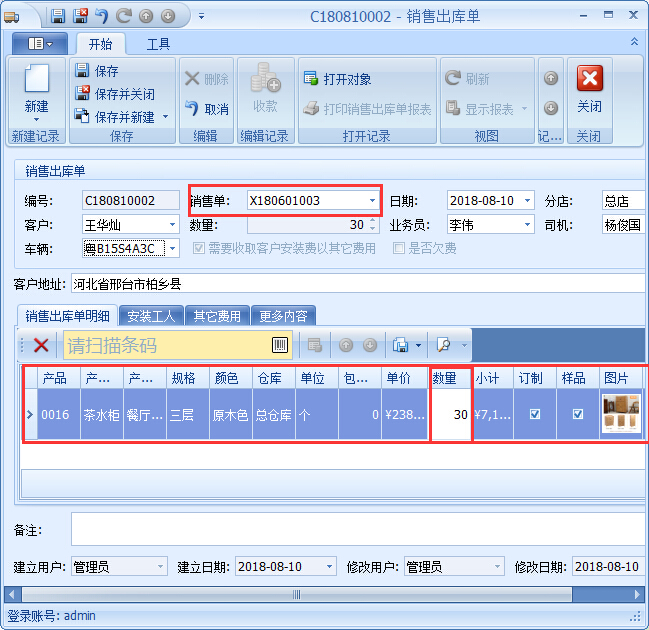649x630 pixels.
Task: Toggle the 样品 checkbox in product row
Action: 577,414
